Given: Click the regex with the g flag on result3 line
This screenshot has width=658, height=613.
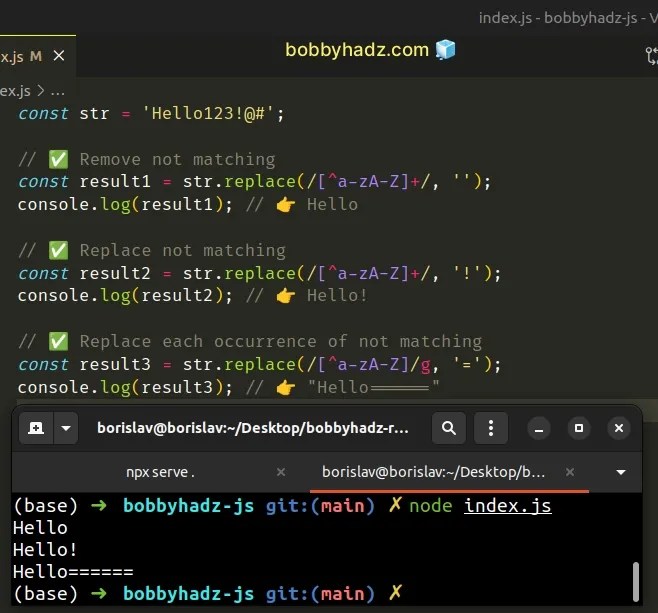Looking at the screenshot, I should [368, 365].
